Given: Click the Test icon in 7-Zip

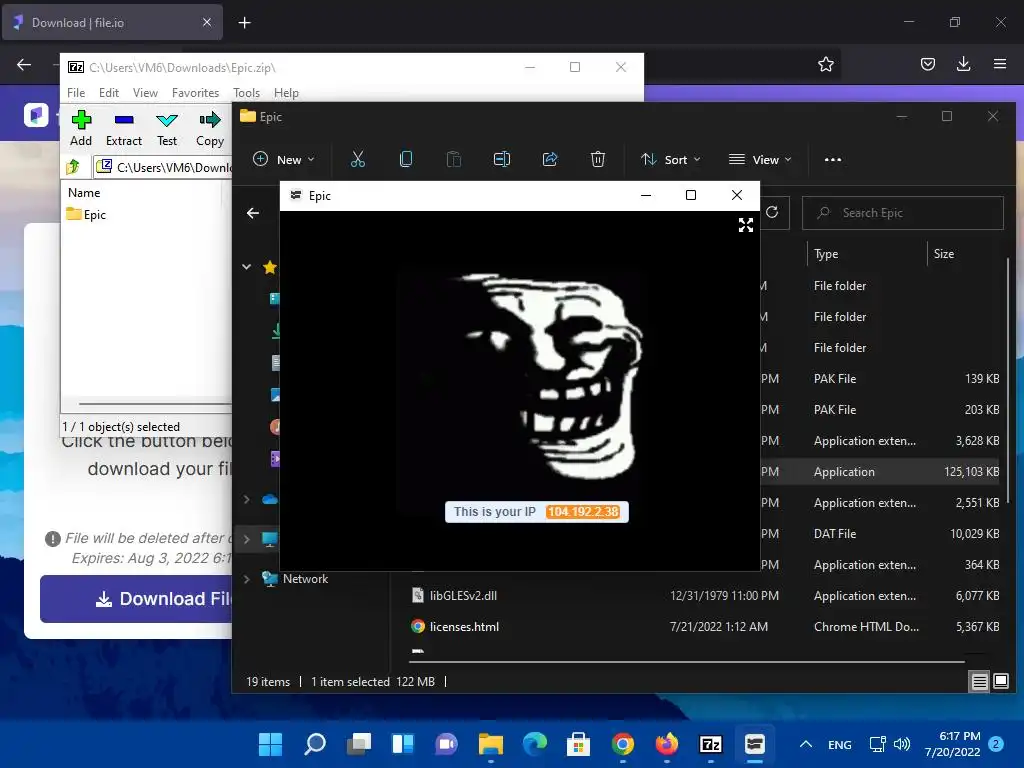Looking at the screenshot, I should coord(167,129).
